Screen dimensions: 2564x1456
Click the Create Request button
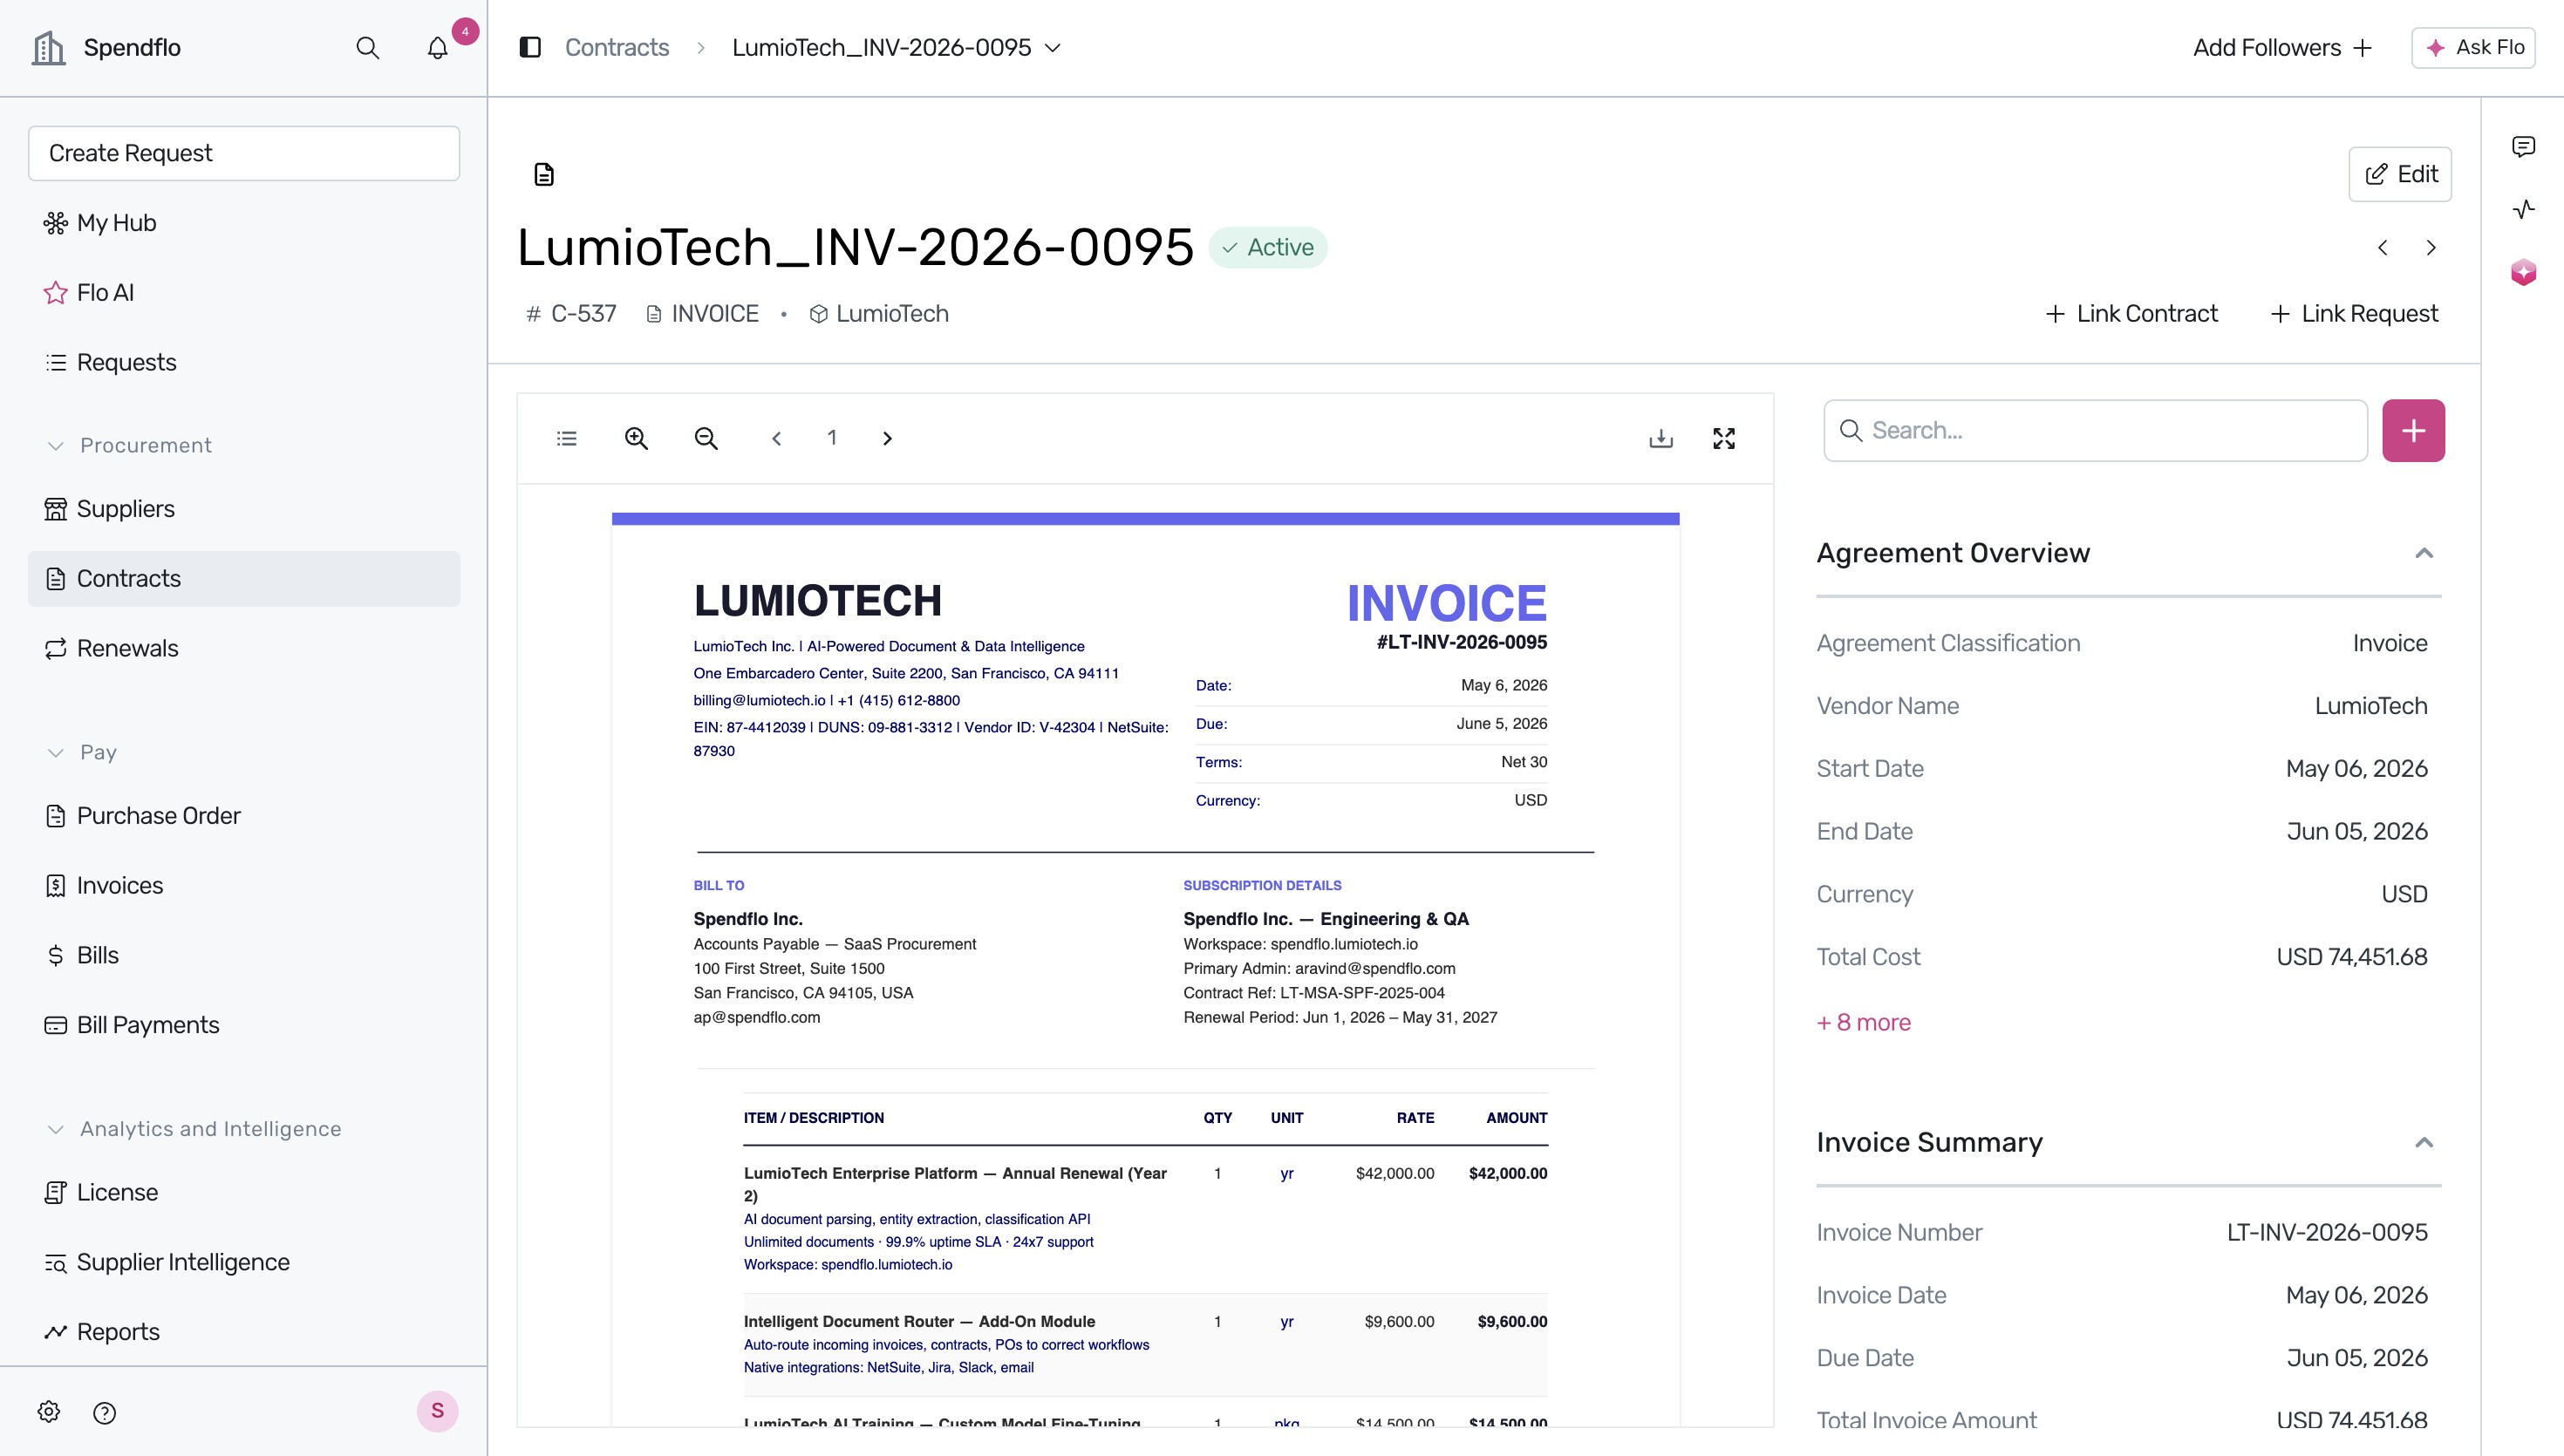point(244,153)
